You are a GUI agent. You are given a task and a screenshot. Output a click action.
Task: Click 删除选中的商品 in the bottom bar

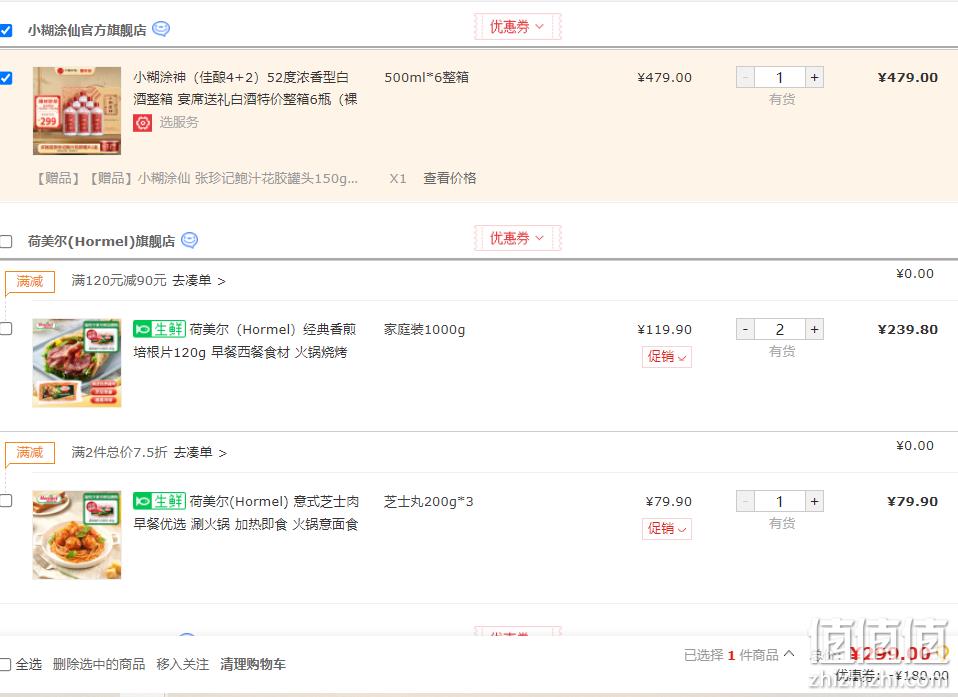coord(99,664)
